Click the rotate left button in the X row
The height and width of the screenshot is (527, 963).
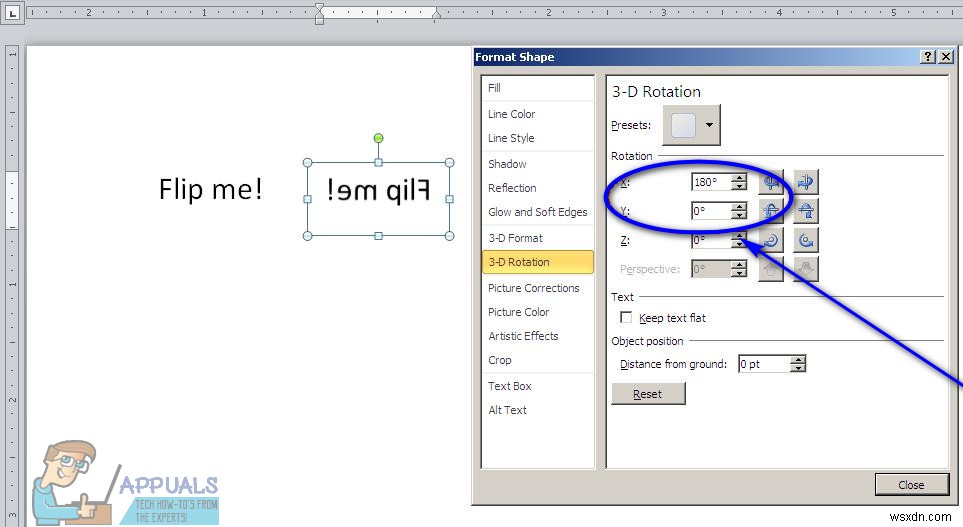pos(771,182)
